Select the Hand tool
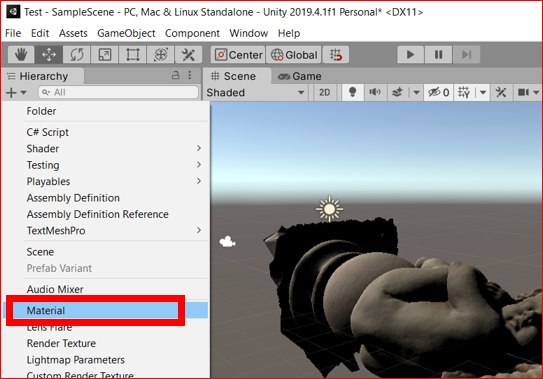Screen dimensions: 543x379 21,54
